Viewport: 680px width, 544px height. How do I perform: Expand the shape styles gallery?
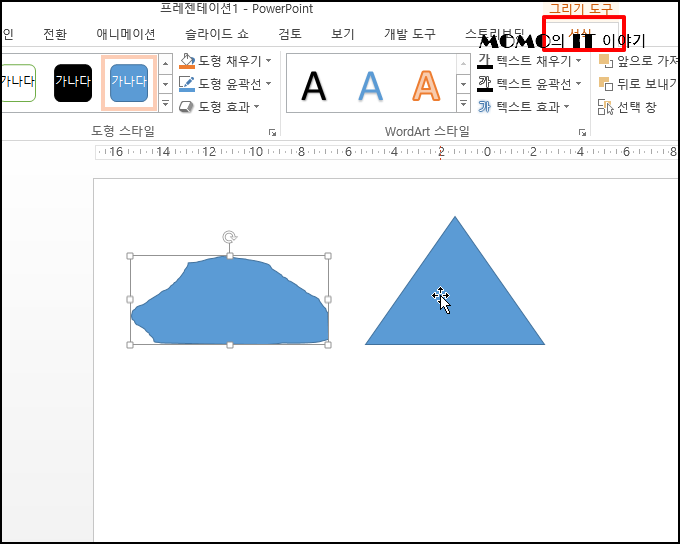165,104
